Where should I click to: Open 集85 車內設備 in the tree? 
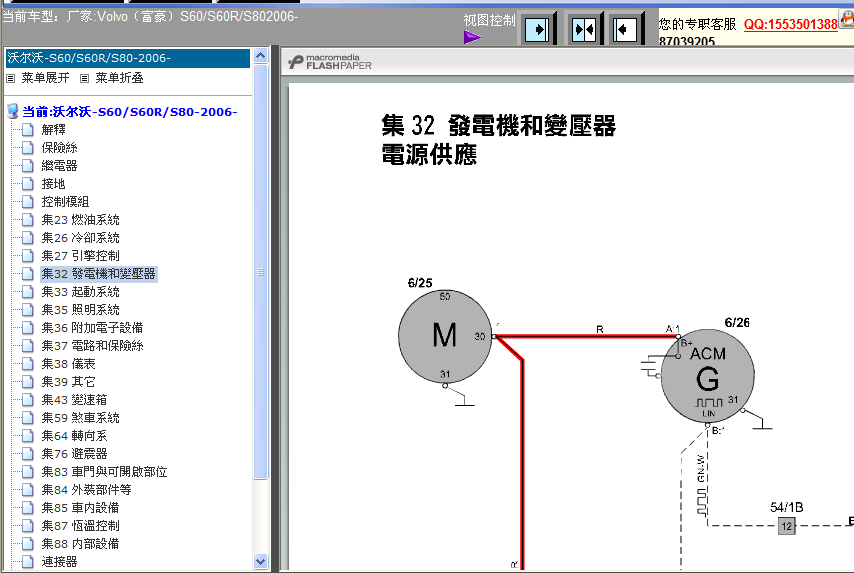[x=81, y=507]
